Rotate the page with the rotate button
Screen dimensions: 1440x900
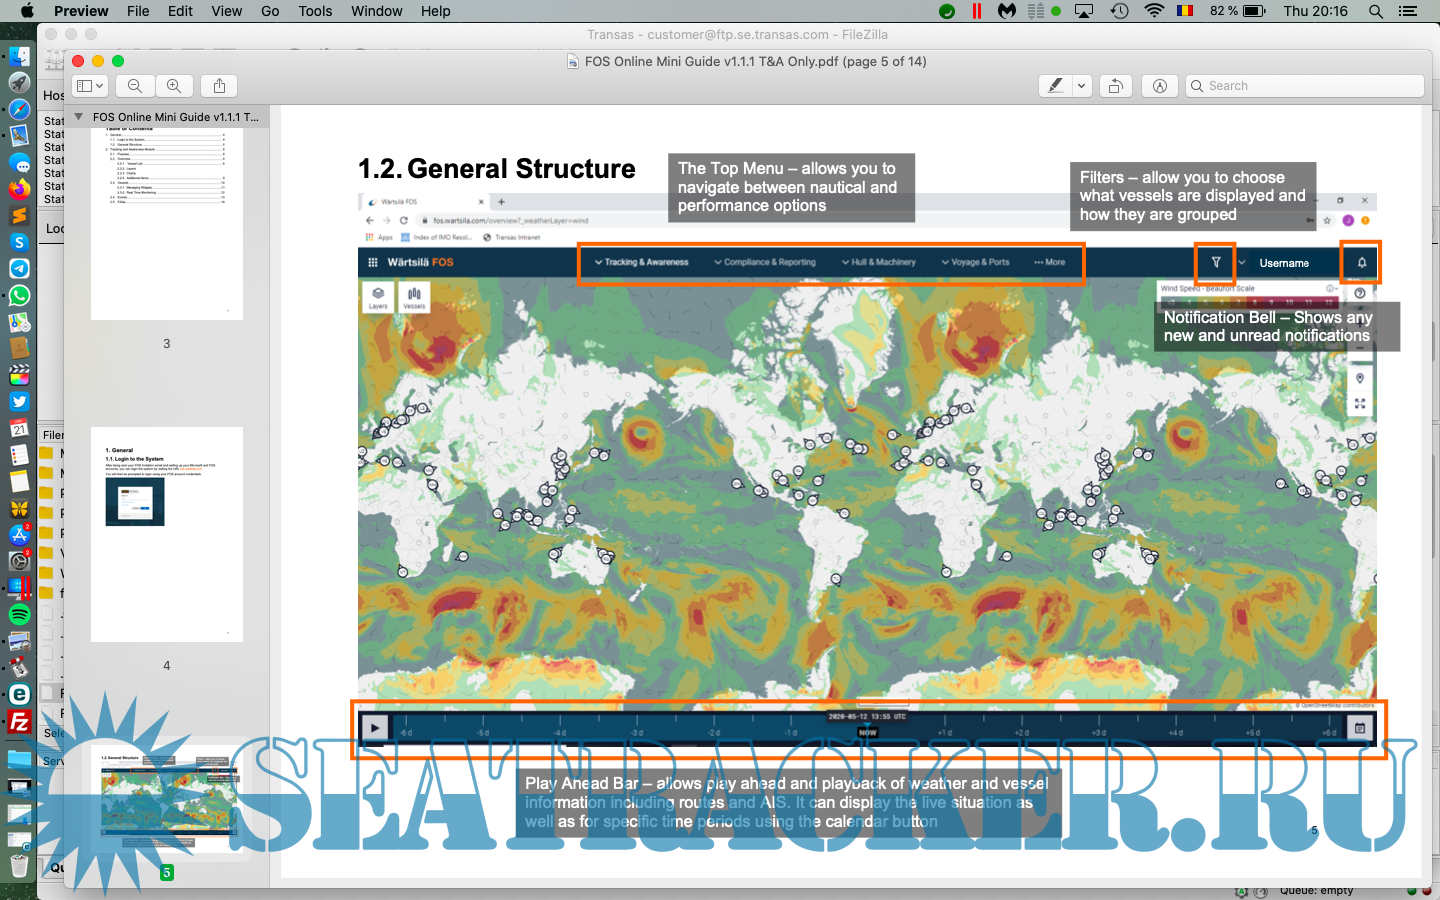click(1115, 86)
